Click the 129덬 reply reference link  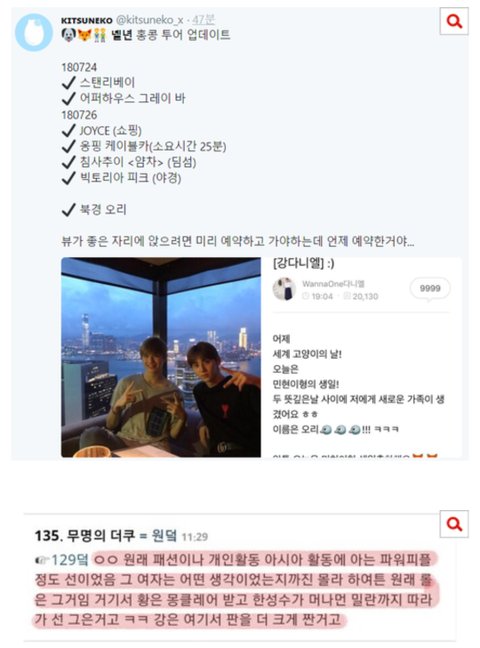(x=69, y=560)
